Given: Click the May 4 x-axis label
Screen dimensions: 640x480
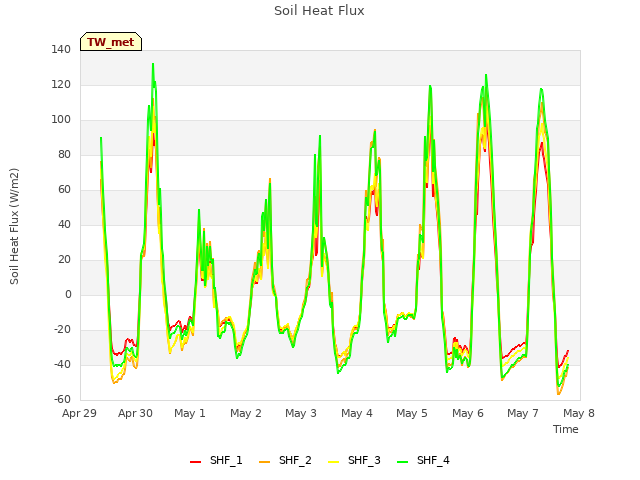Looking at the screenshot, I should coord(357,413).
